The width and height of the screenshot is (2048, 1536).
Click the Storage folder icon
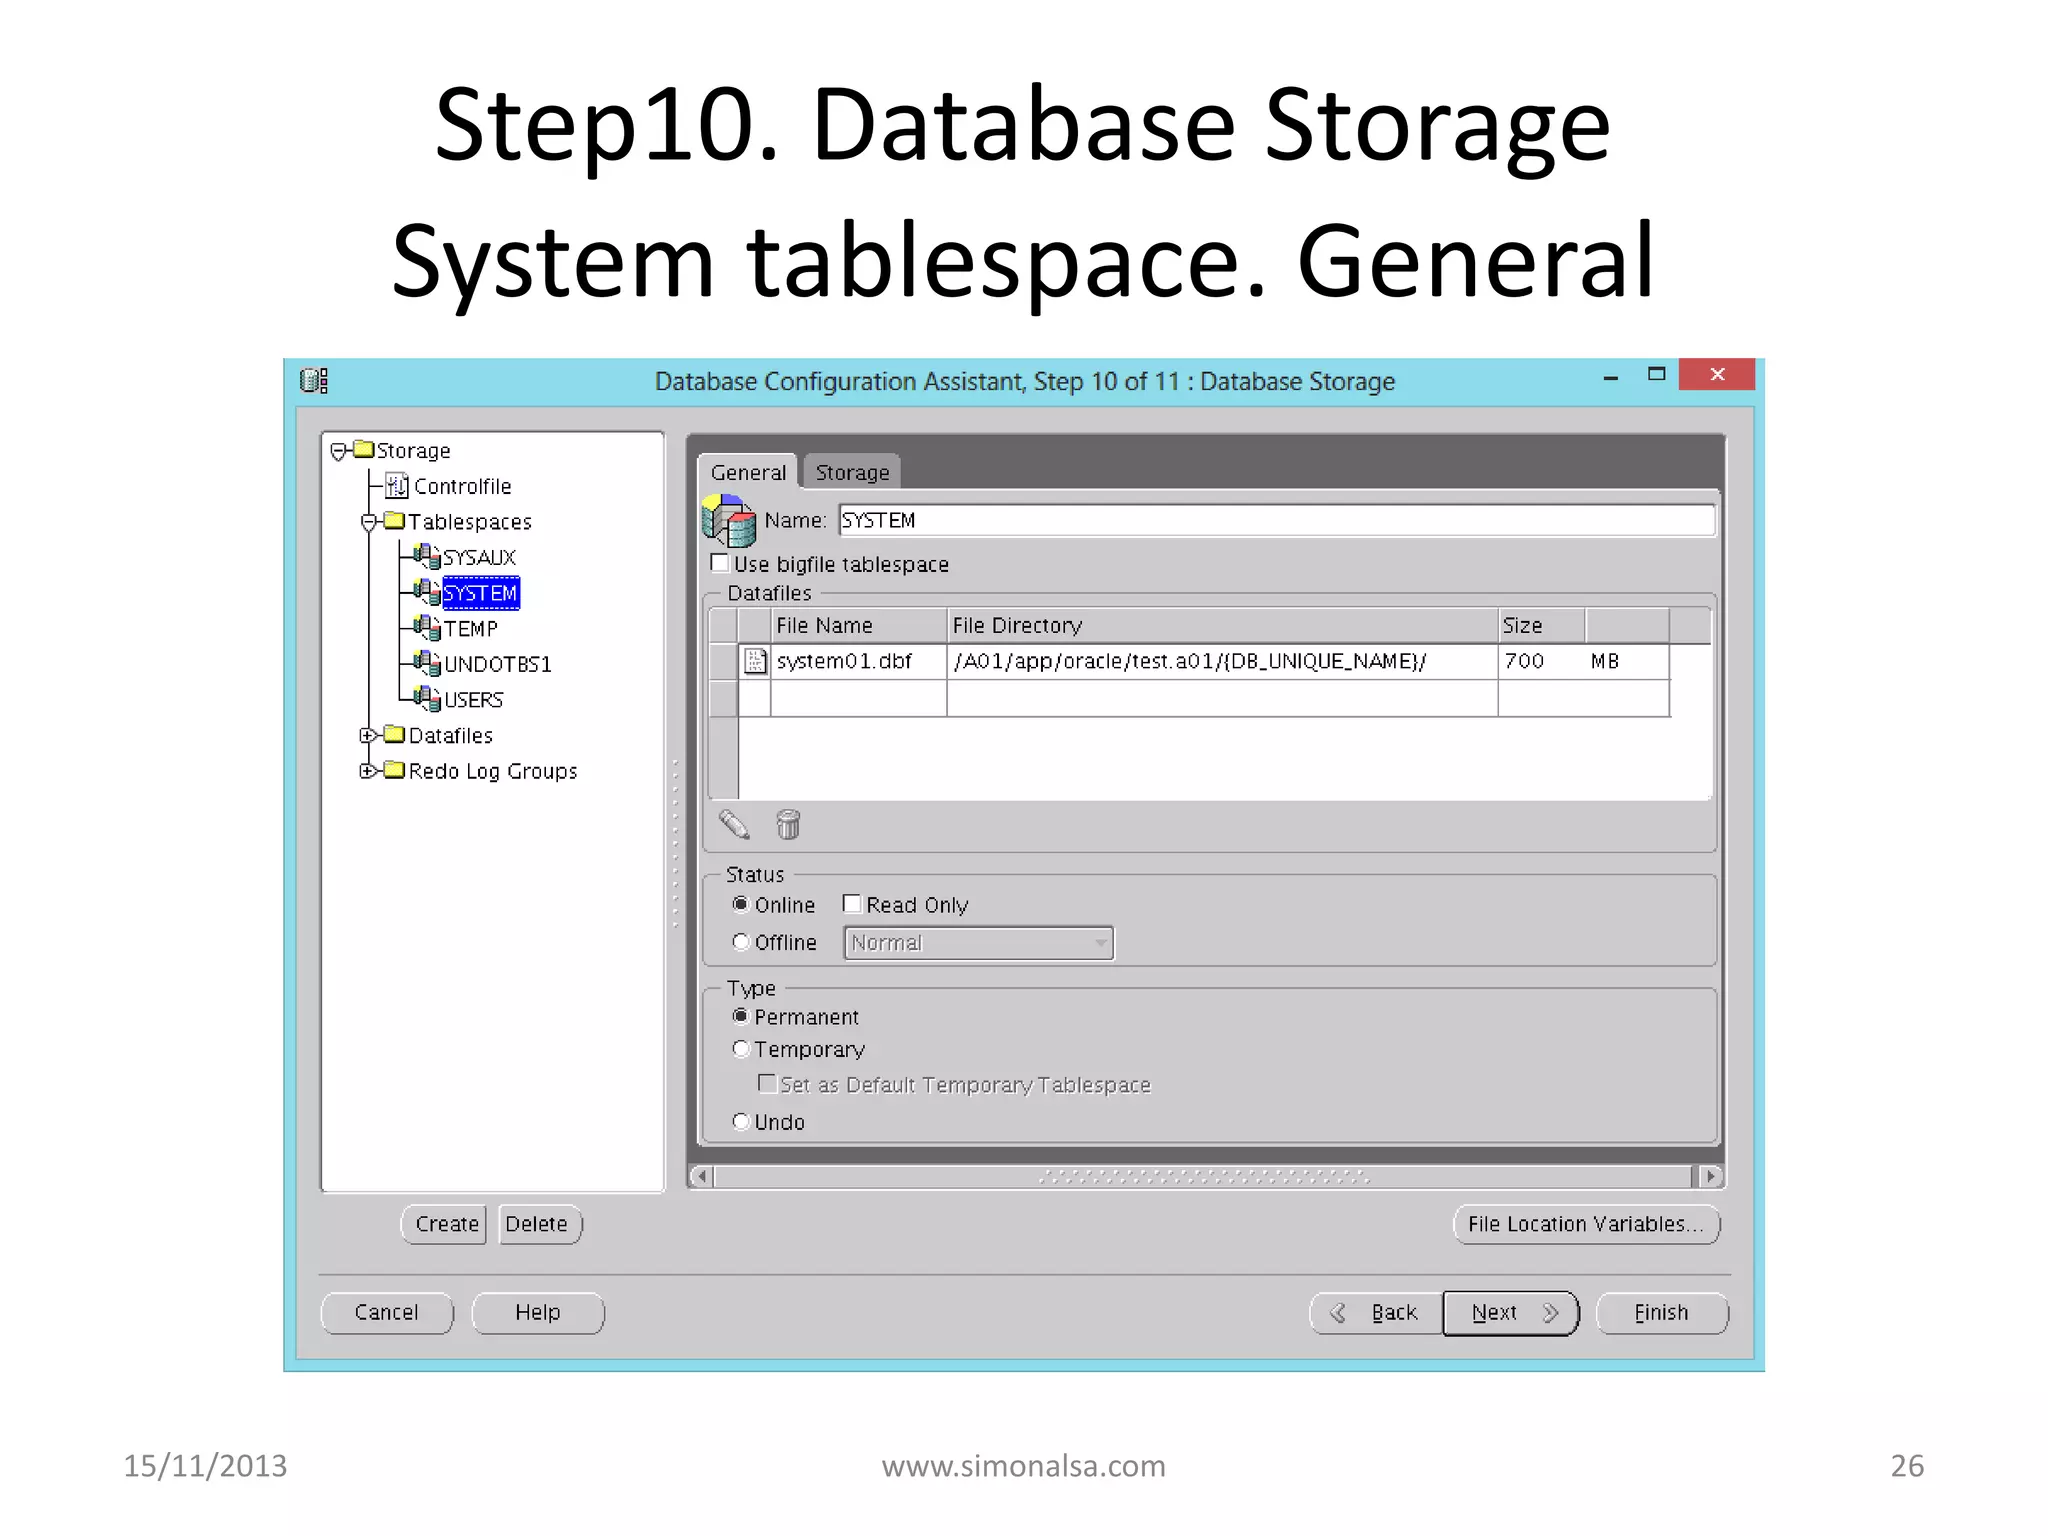pyautogui.click(x=365, y=449)
